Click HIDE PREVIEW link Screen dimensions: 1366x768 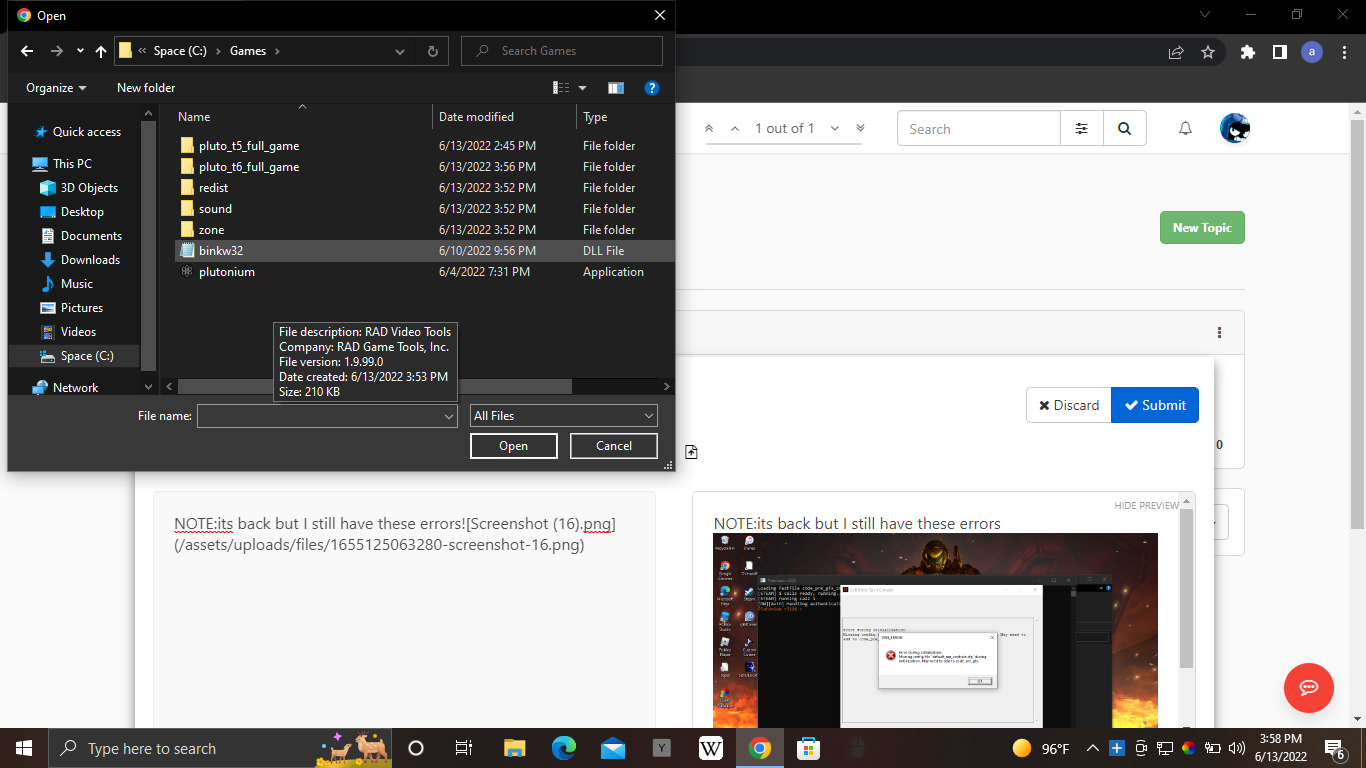1147,506
